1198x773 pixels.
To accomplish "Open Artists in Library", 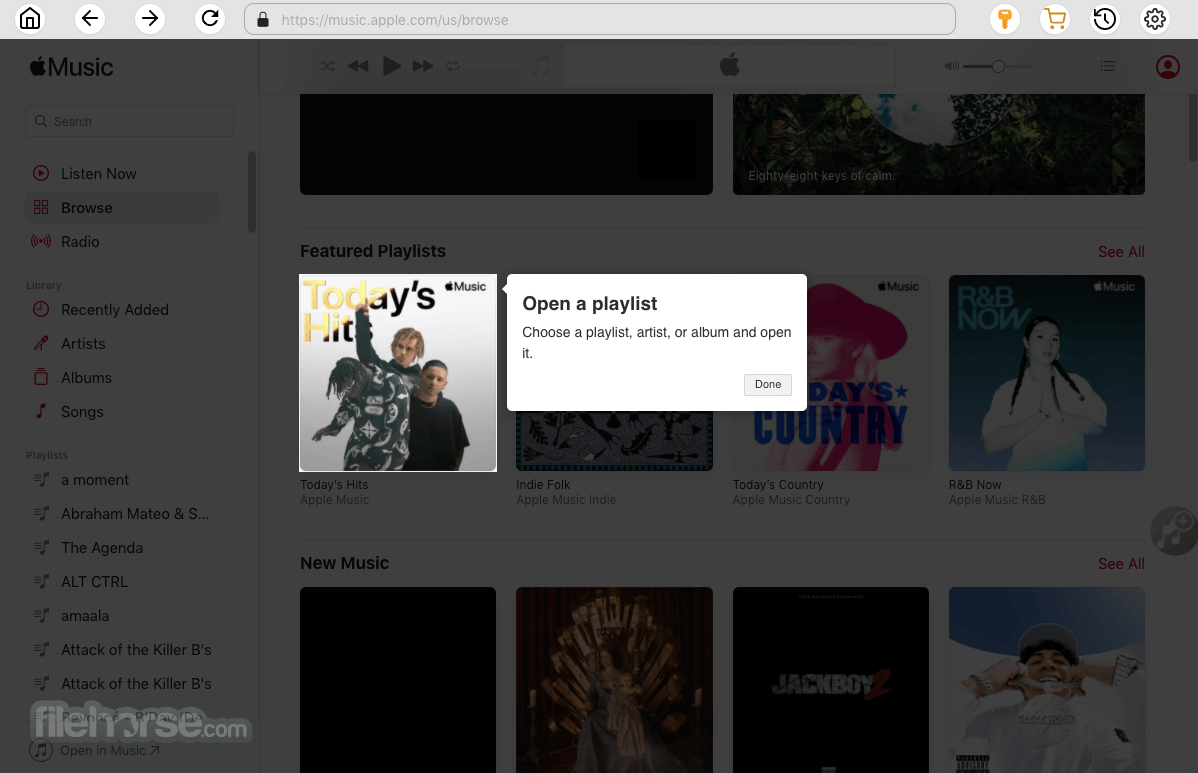I will (x=122, y=344).
